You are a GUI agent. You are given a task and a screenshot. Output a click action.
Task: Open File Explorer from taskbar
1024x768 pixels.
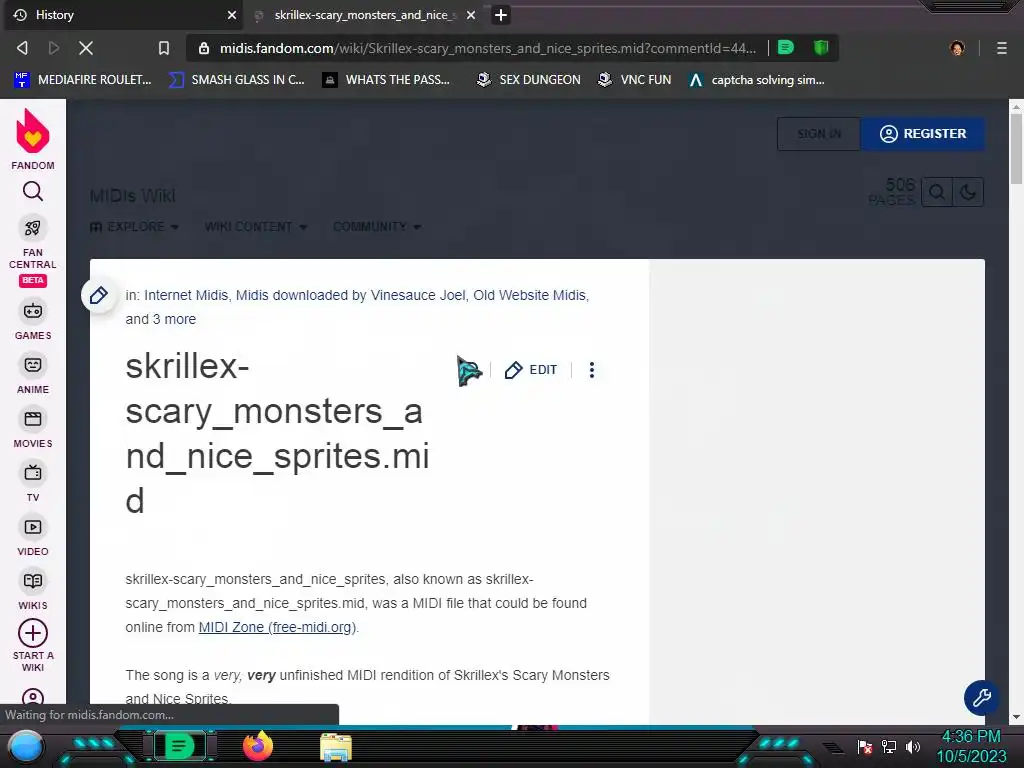pyautogui.click(x=336, y=747)
